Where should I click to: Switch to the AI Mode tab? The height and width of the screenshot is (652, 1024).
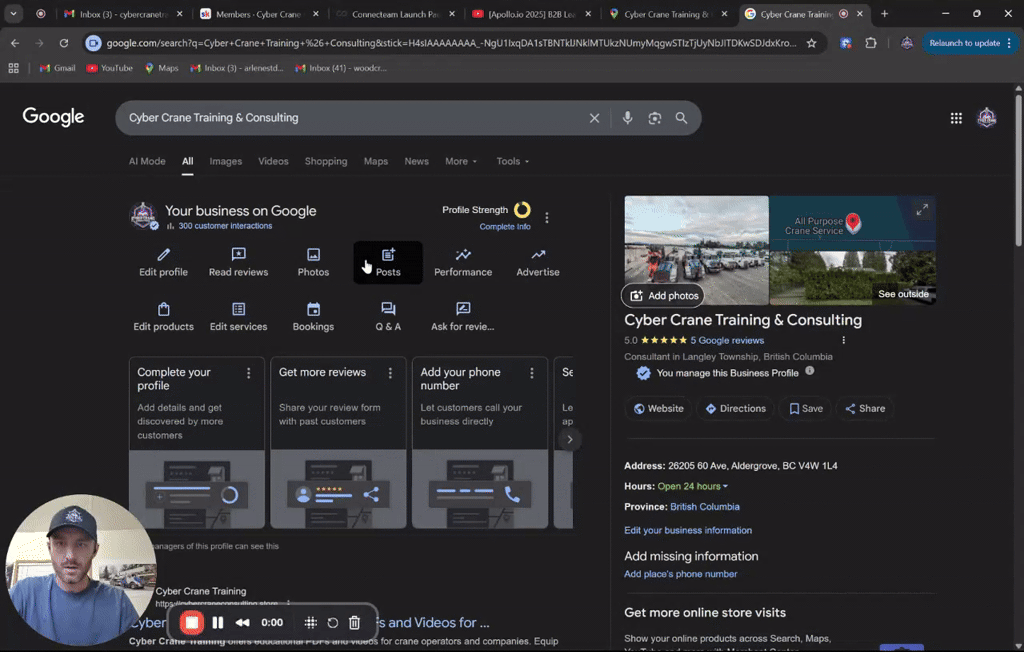147,161
